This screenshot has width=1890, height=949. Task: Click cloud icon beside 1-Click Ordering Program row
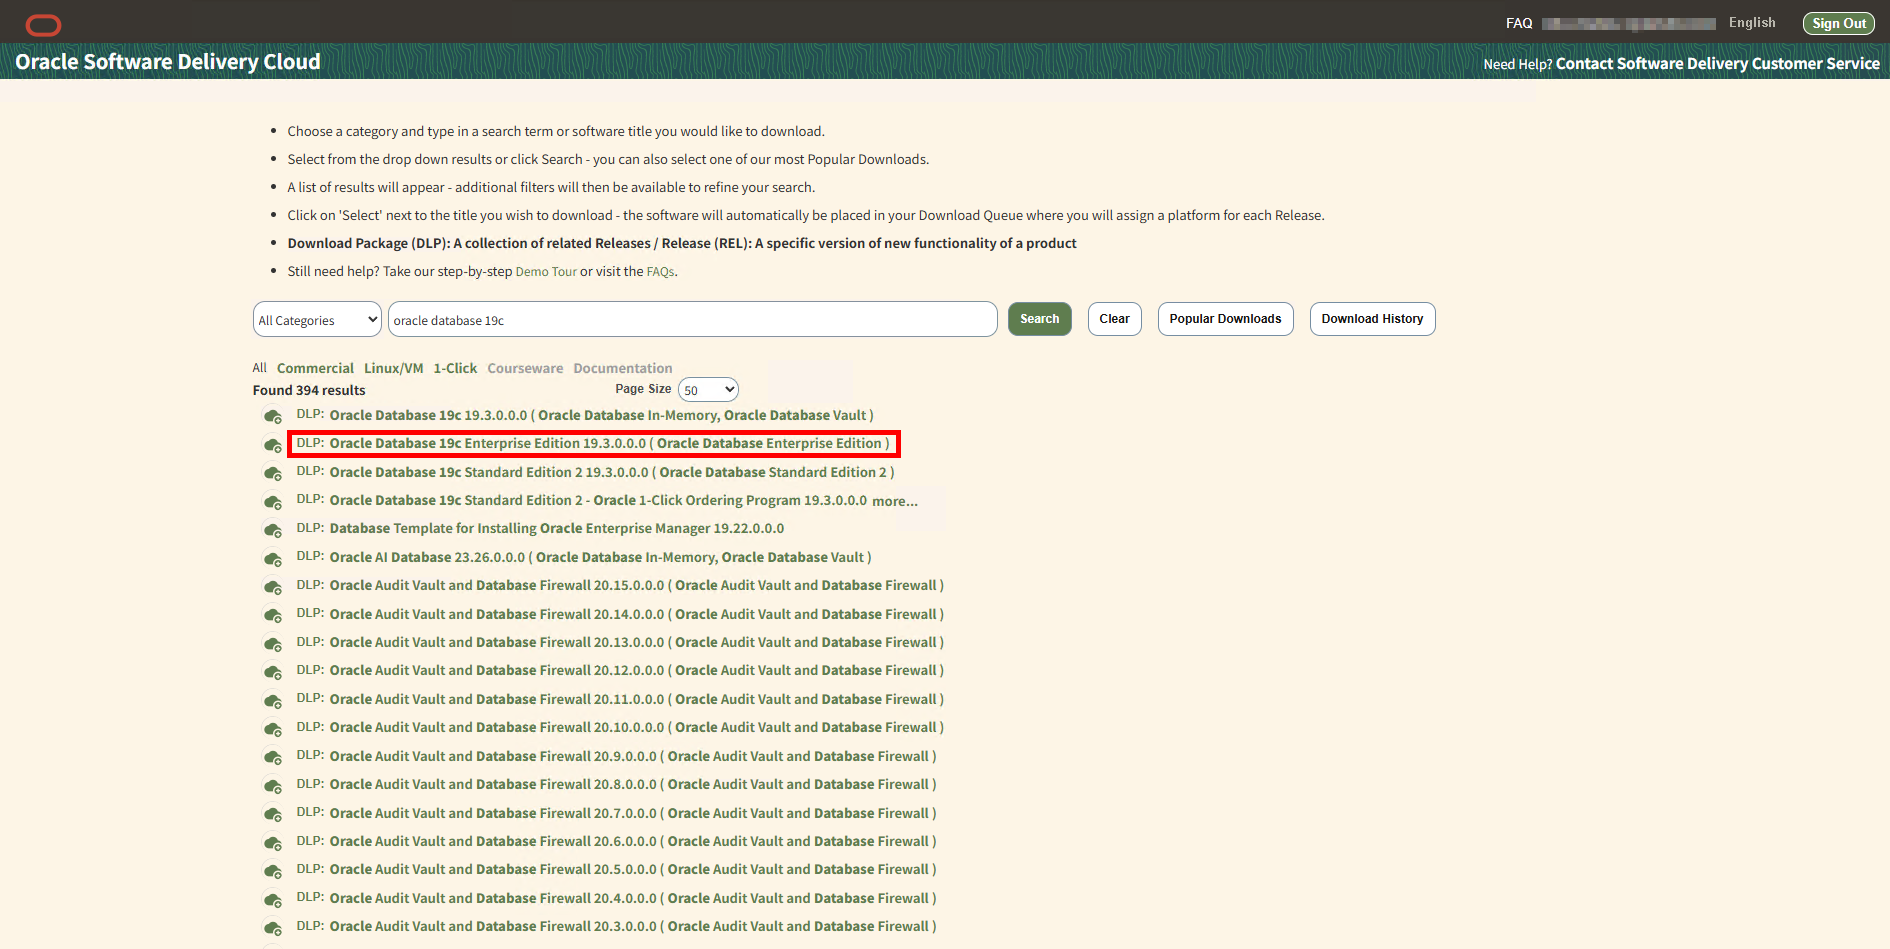(272, 501)
